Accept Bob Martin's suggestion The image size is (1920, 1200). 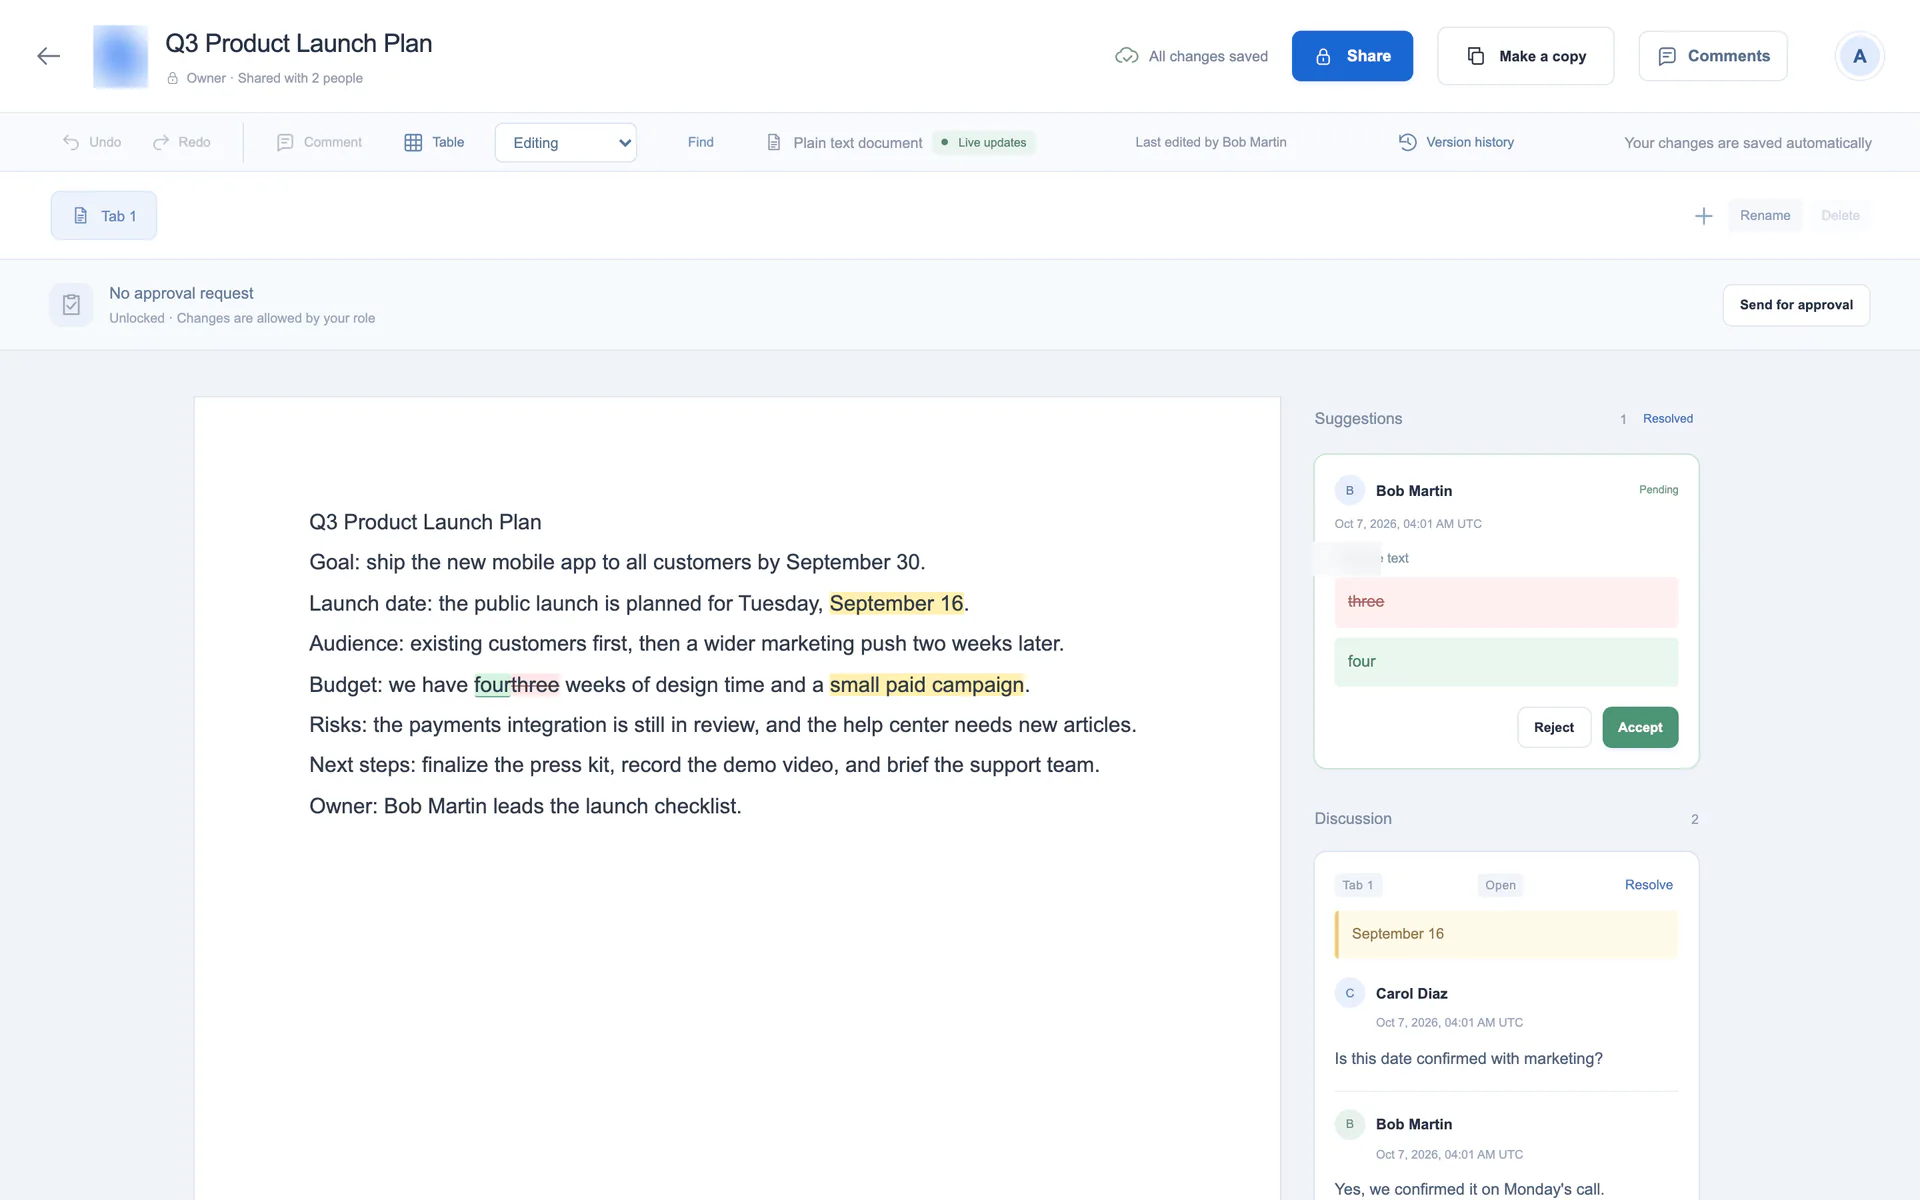(1640, 727)
